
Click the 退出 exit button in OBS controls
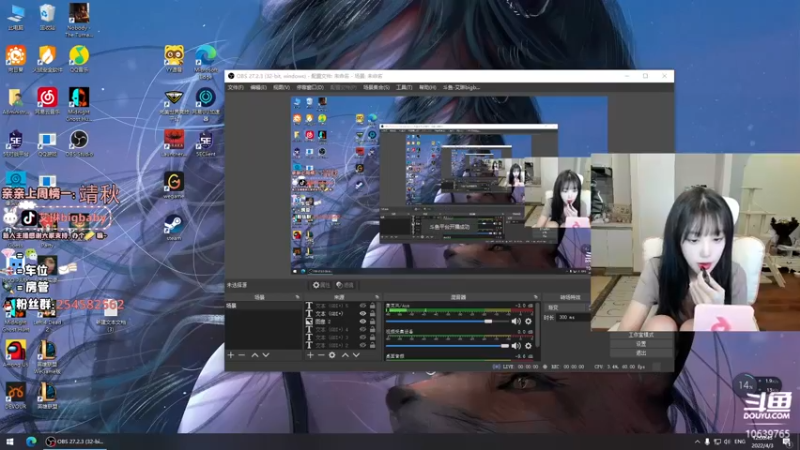point(641,353)
